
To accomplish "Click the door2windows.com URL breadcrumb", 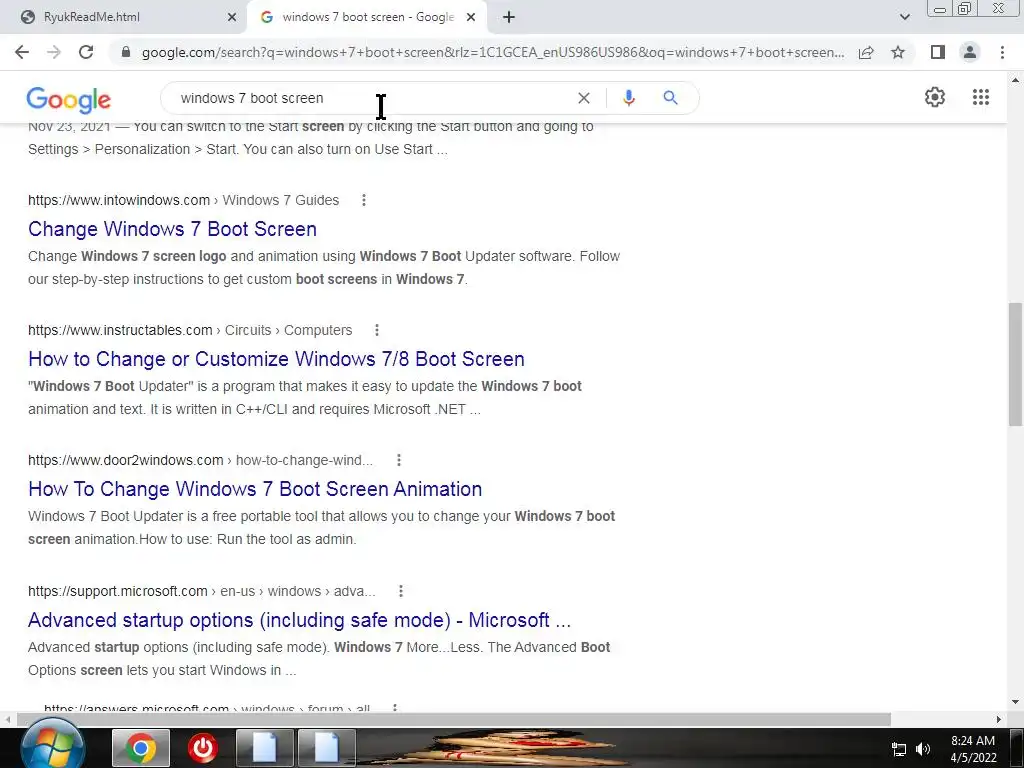I will coord(200,460).
